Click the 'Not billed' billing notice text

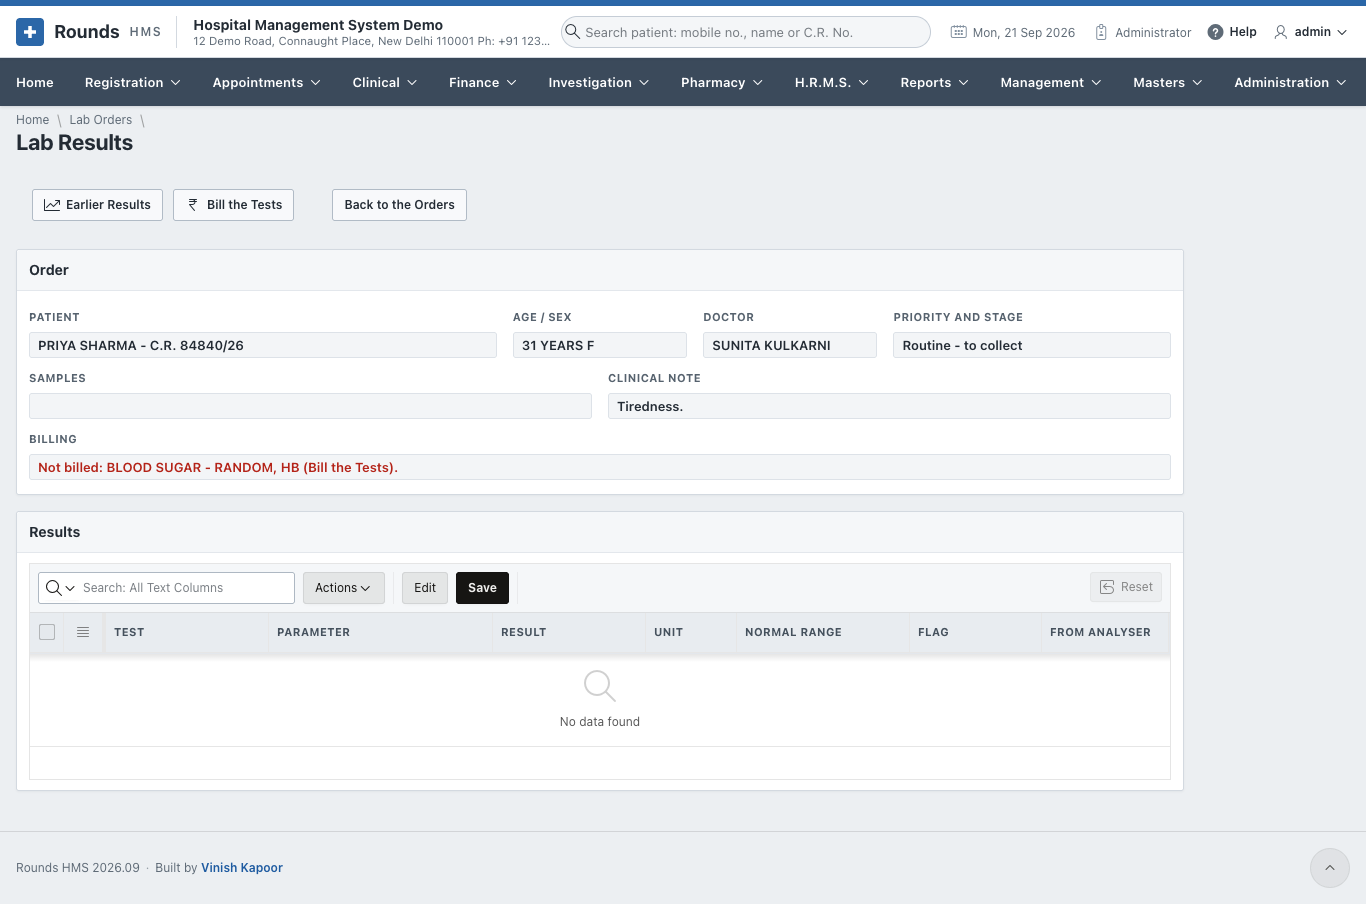218,467
